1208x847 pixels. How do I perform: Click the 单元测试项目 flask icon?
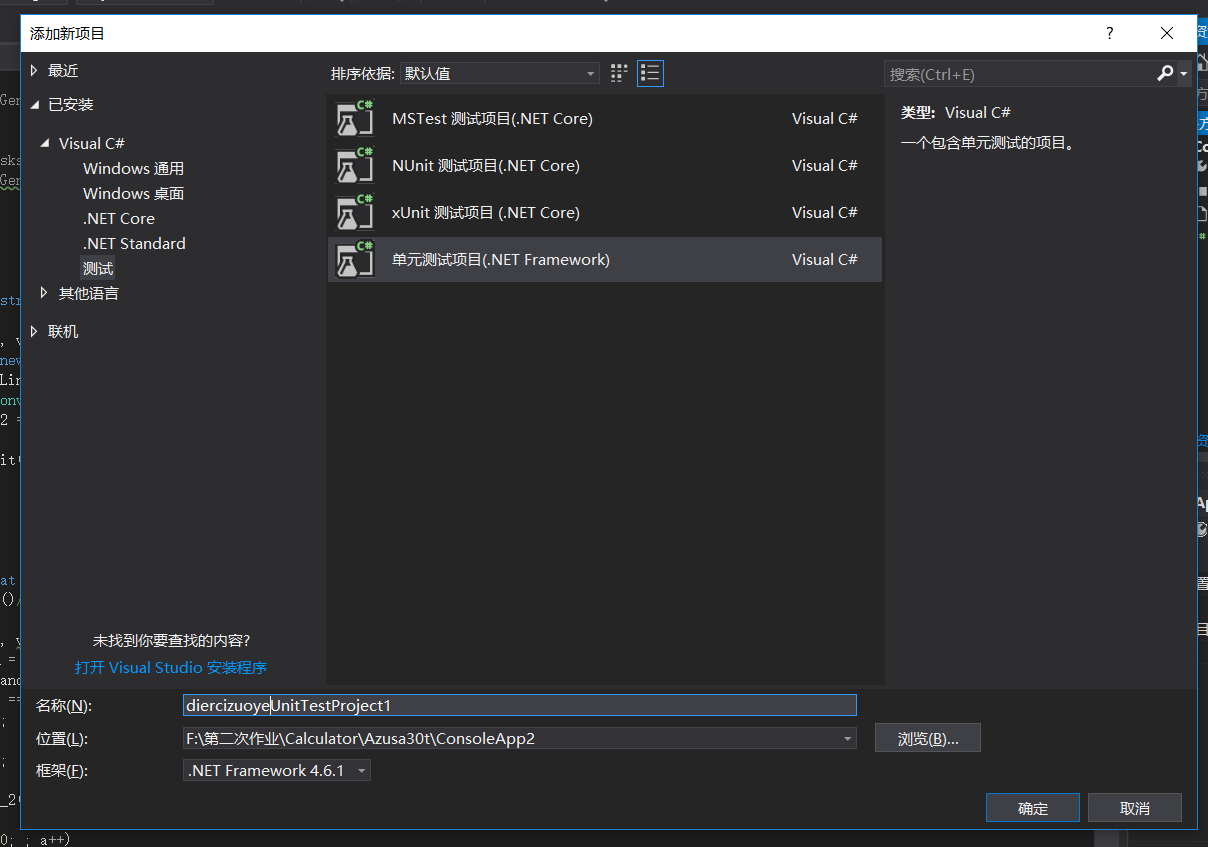coord(355,259)
